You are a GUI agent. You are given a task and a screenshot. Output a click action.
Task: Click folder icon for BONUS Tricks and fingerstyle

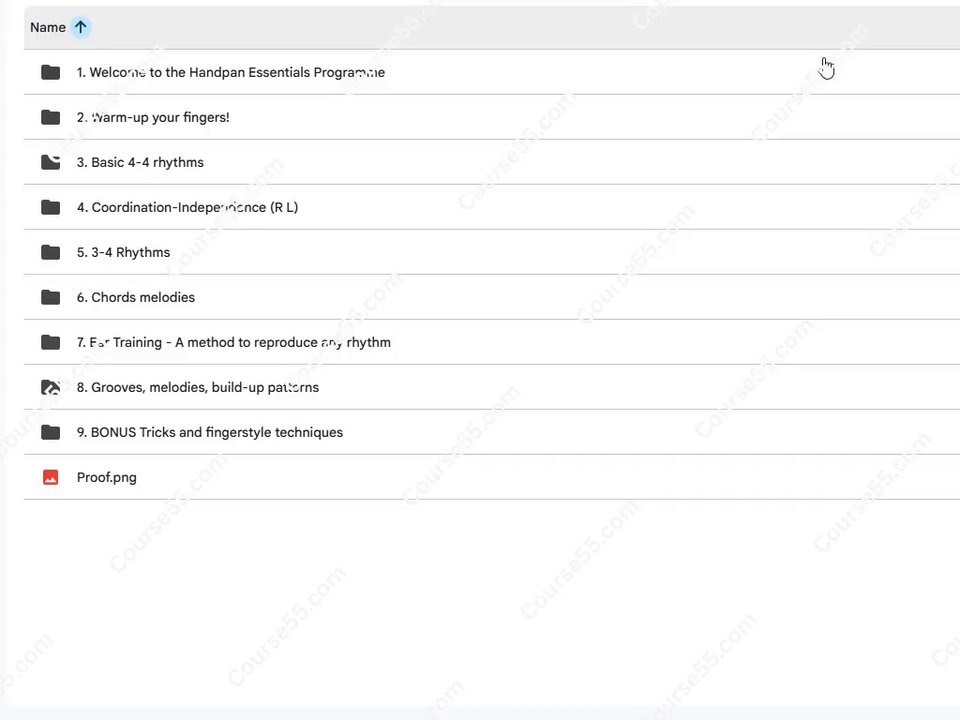tap(51, 432)
